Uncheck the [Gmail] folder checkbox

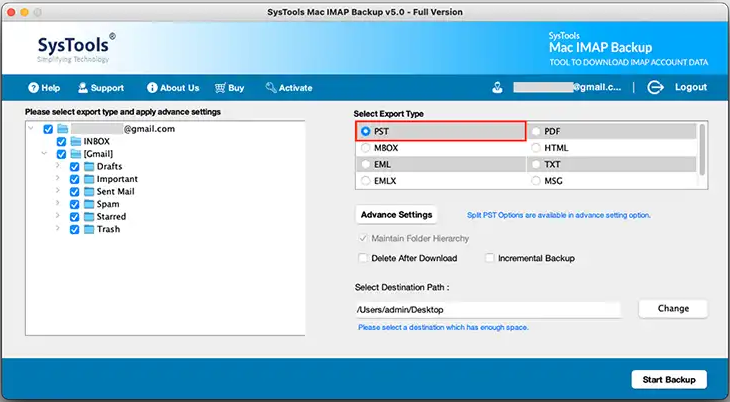[61, 154]
